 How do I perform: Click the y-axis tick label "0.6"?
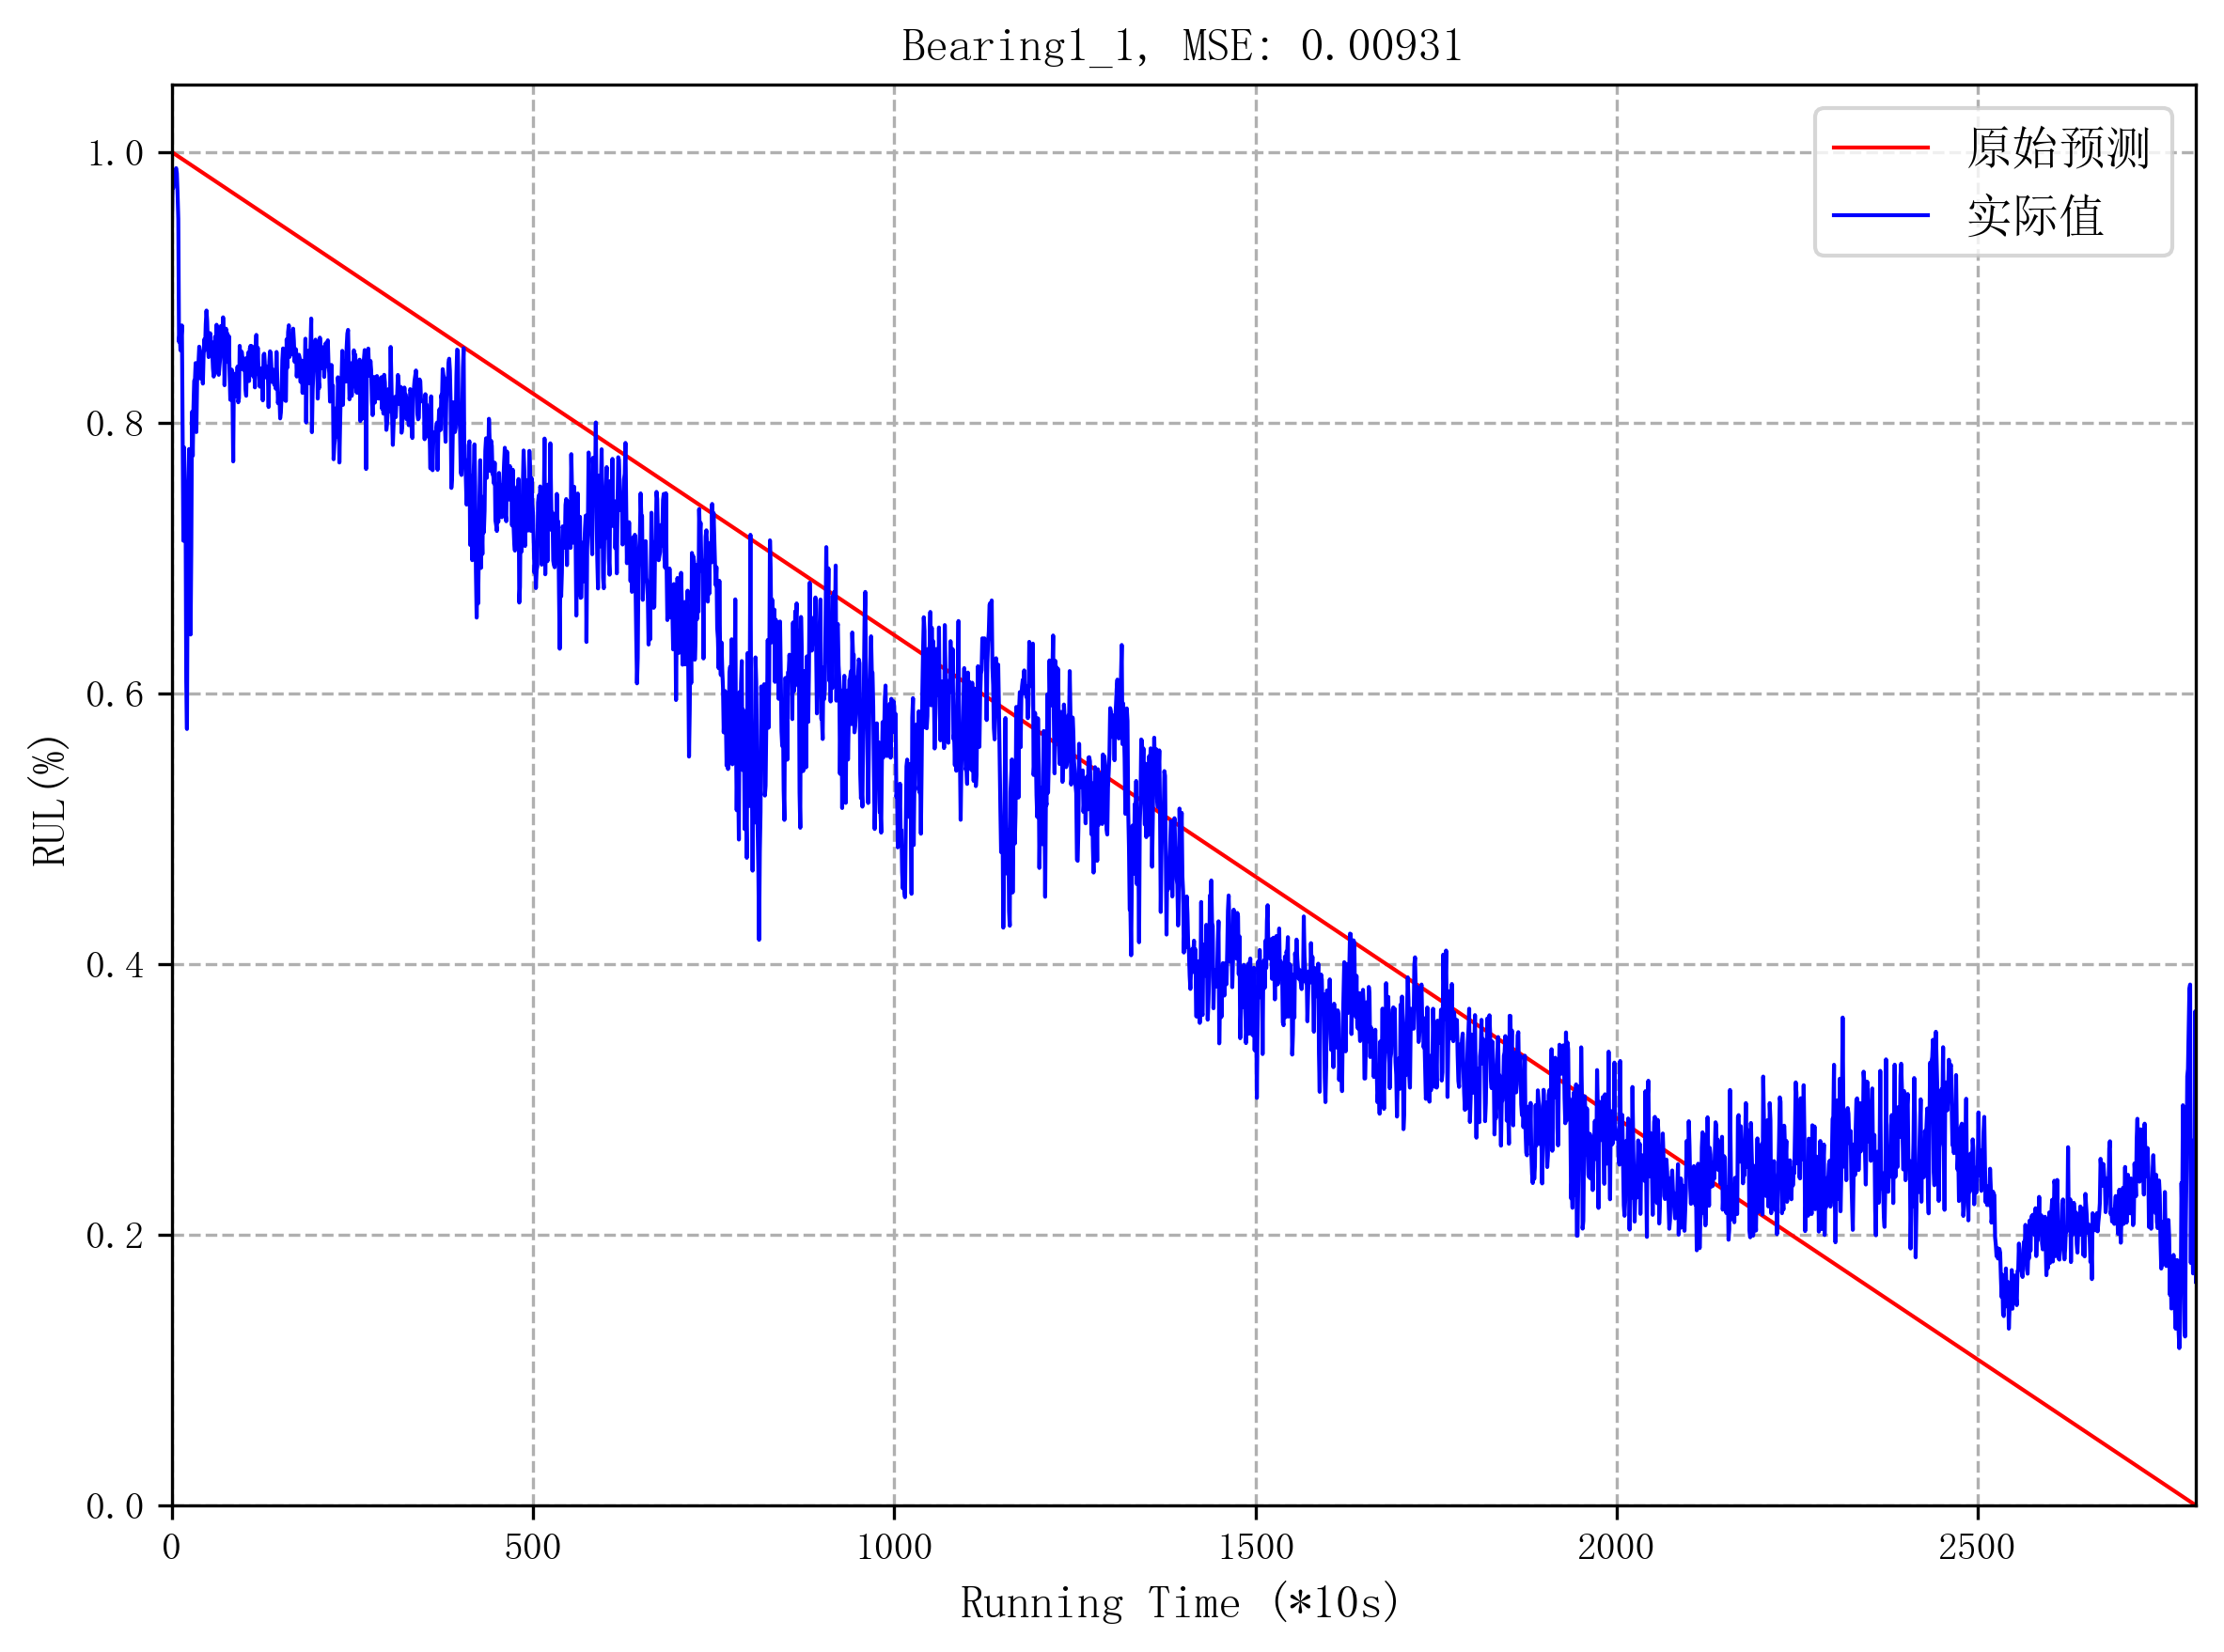[115, 695]
